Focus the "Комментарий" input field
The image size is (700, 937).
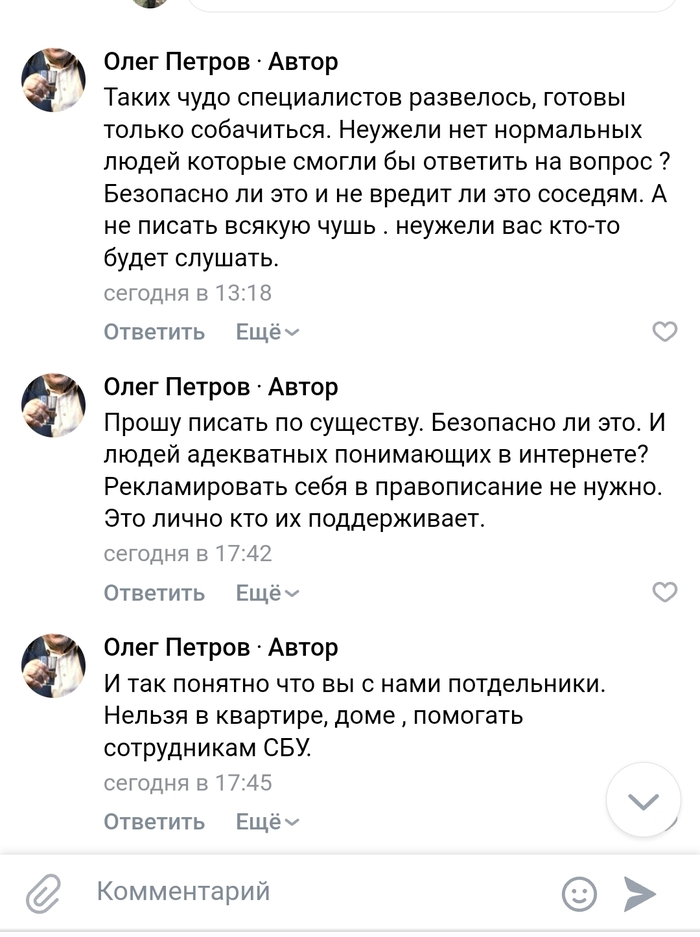point(320,891)
